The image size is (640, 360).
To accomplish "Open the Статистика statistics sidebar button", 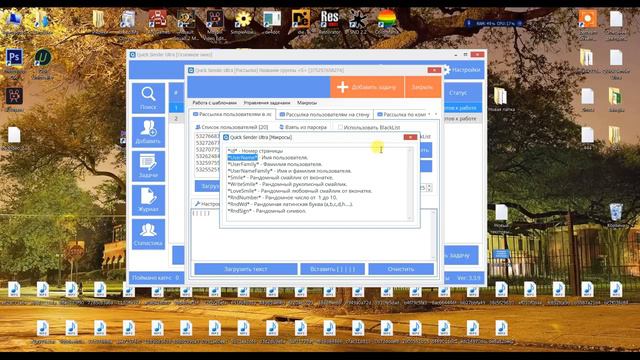I will [148, 234].
